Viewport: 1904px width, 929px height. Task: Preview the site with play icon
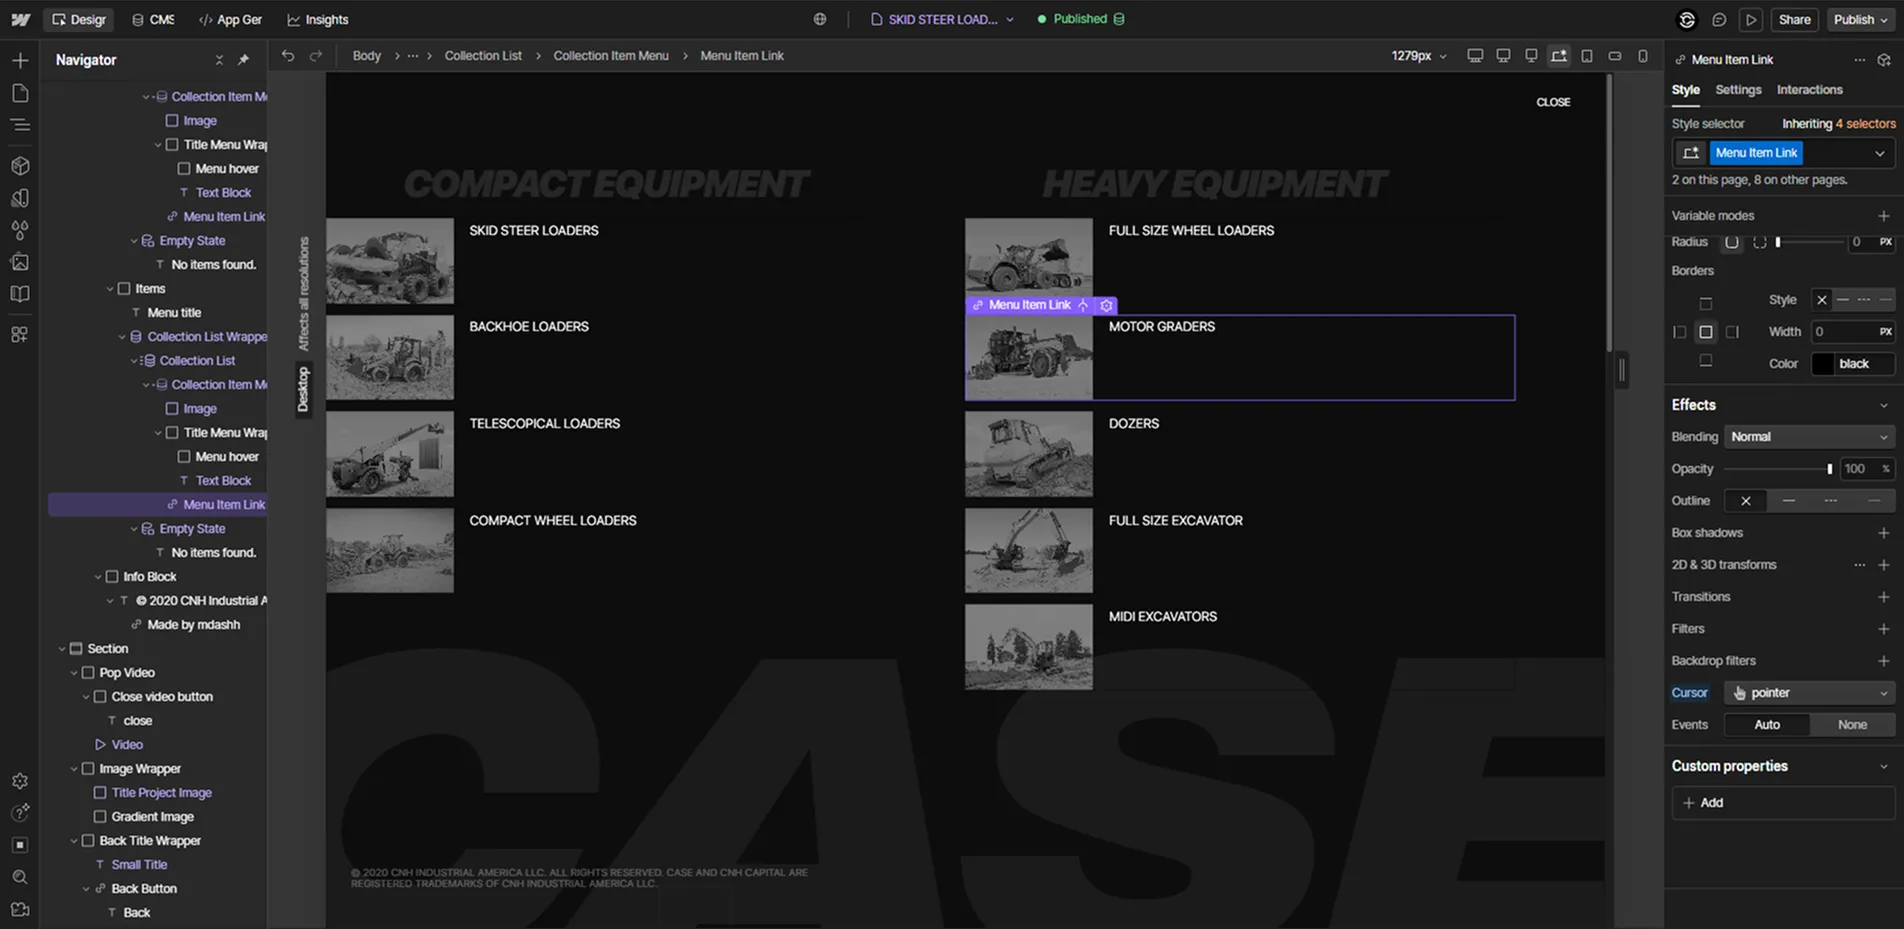click(x=1751, y=19)
